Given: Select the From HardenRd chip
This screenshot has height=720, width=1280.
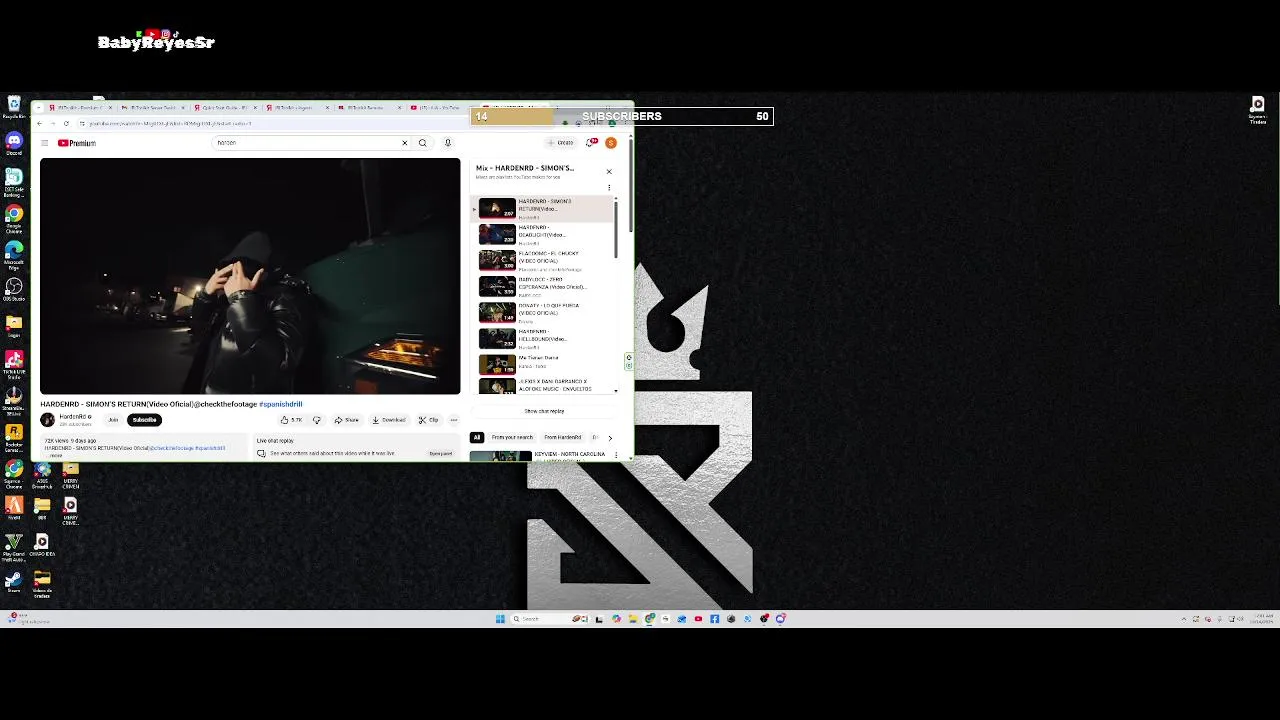Looking at the screenshot, I should point(563,437).
